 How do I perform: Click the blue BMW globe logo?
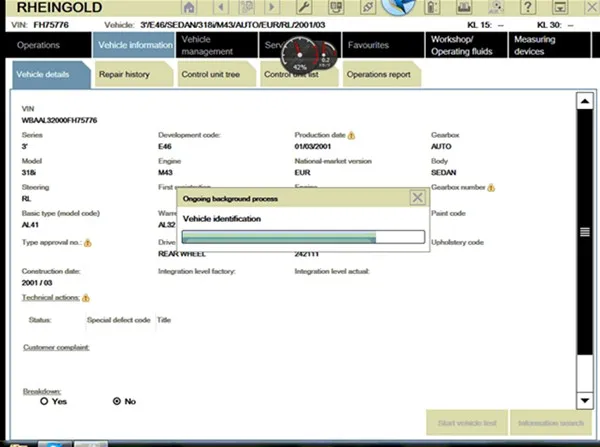pos(399,7)
